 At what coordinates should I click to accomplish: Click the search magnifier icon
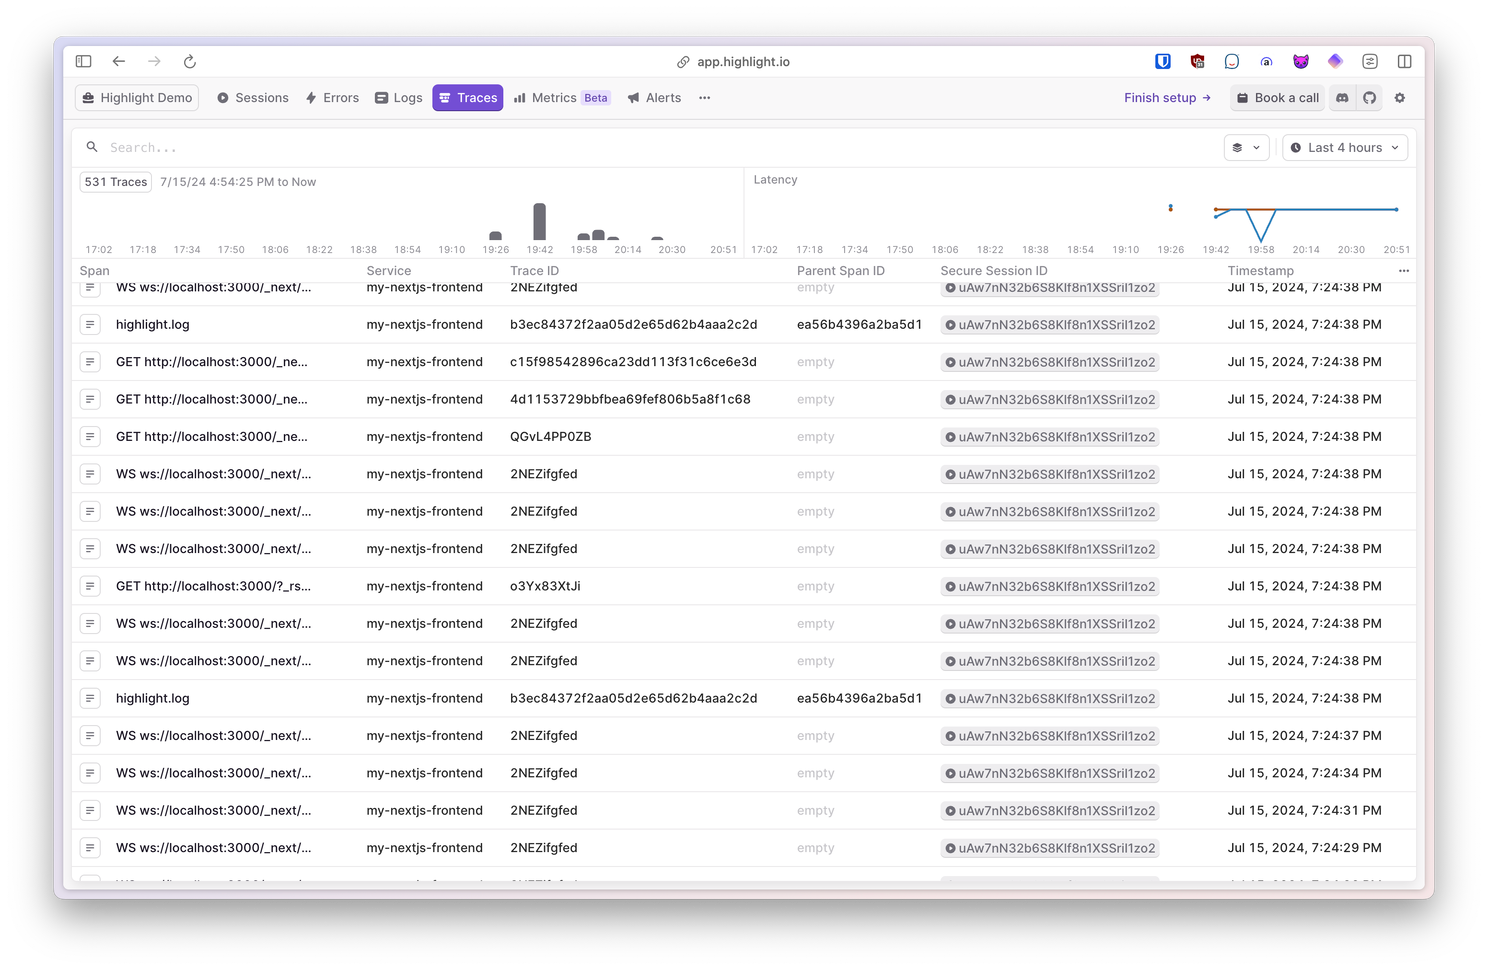click(x=92, y=147)
